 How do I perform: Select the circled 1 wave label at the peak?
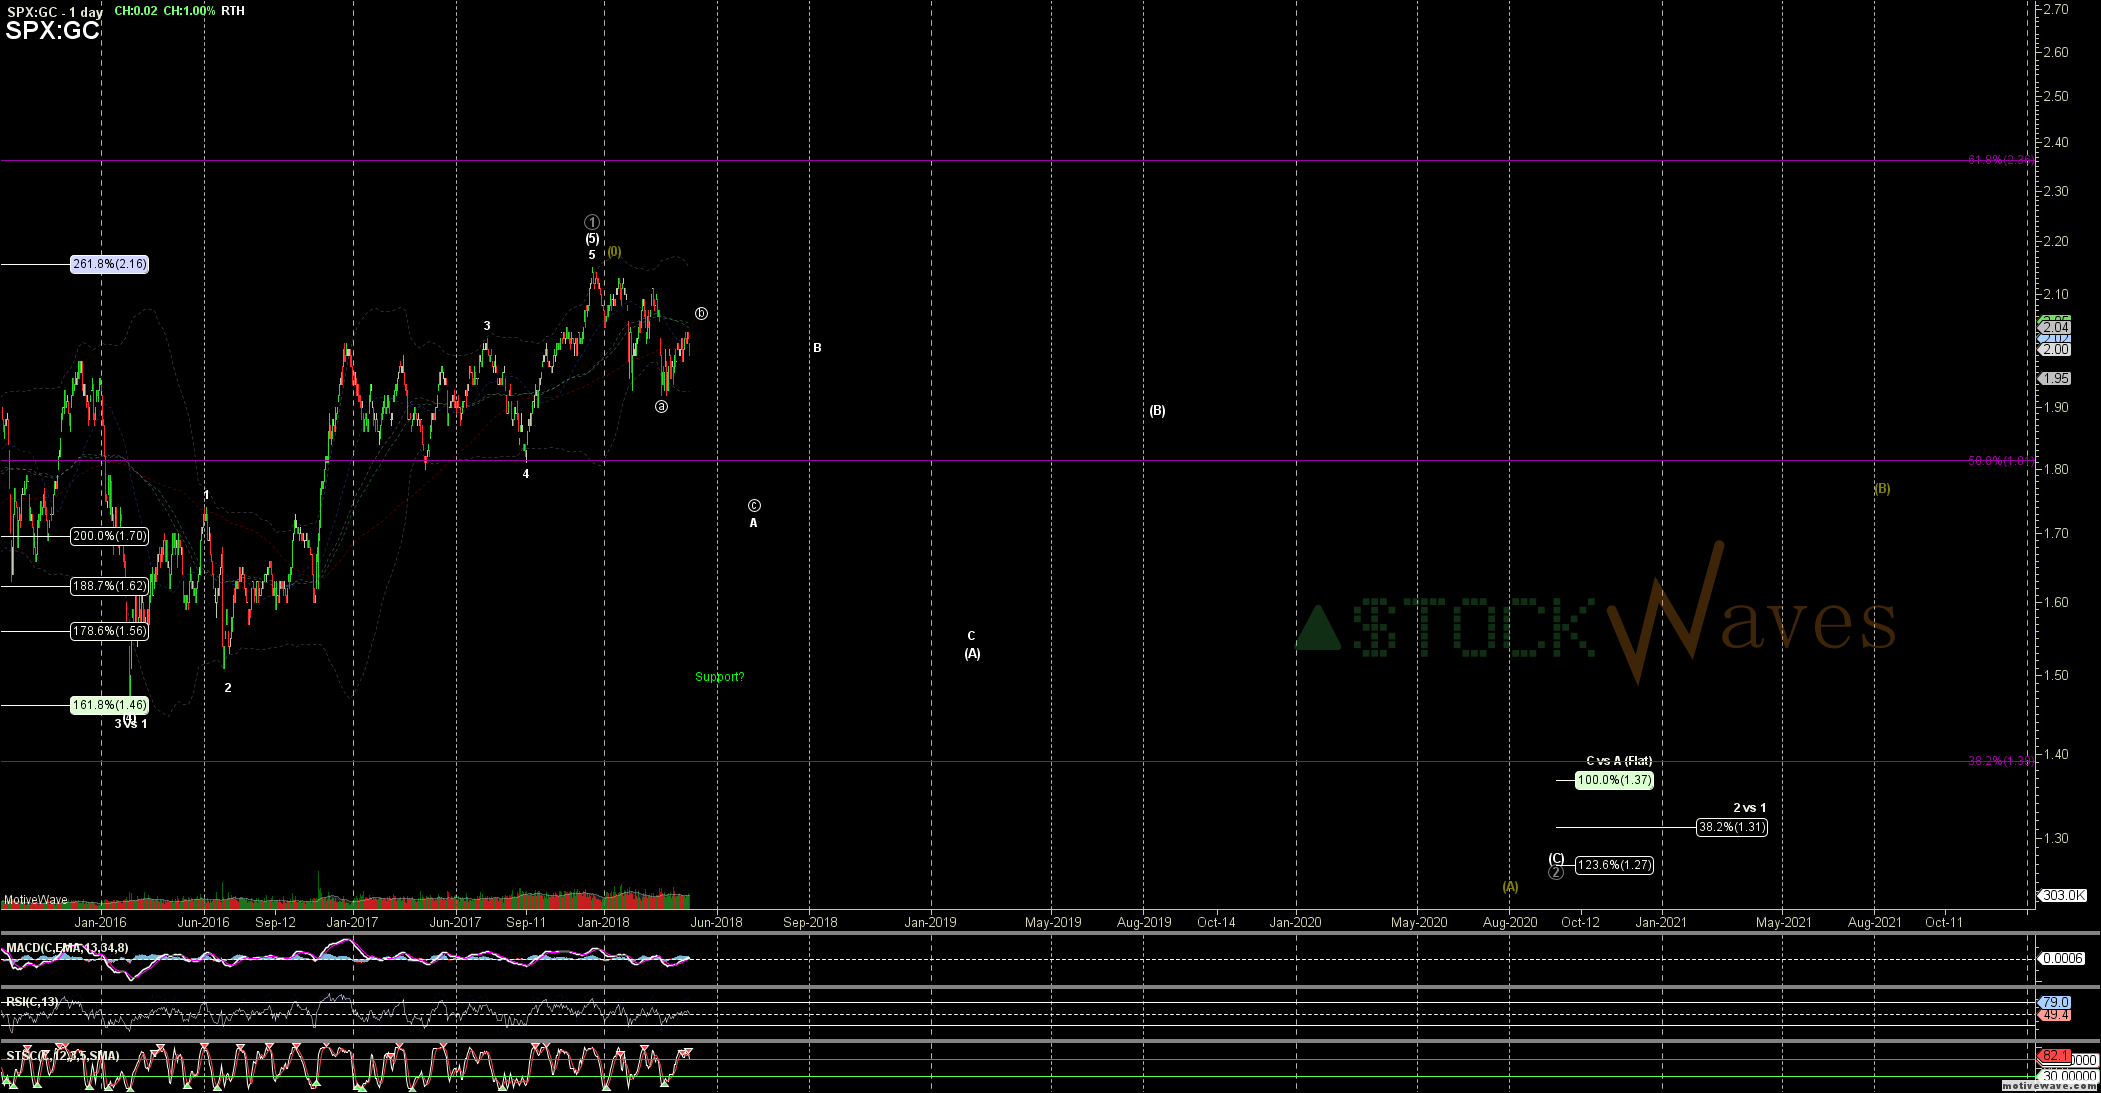592,222
